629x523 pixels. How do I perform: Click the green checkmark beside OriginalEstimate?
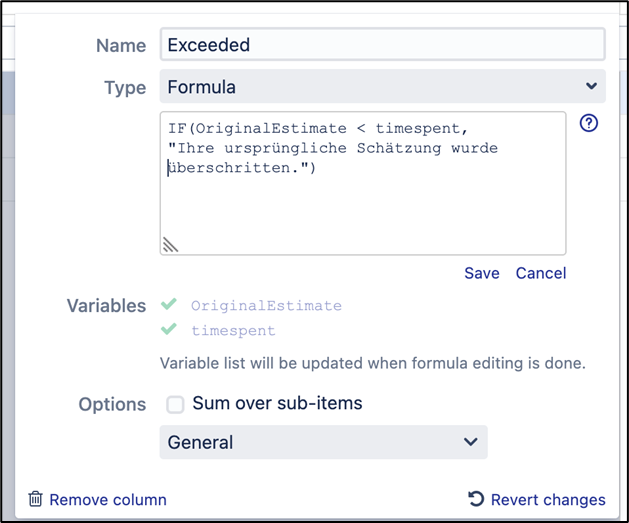point(169,304)
